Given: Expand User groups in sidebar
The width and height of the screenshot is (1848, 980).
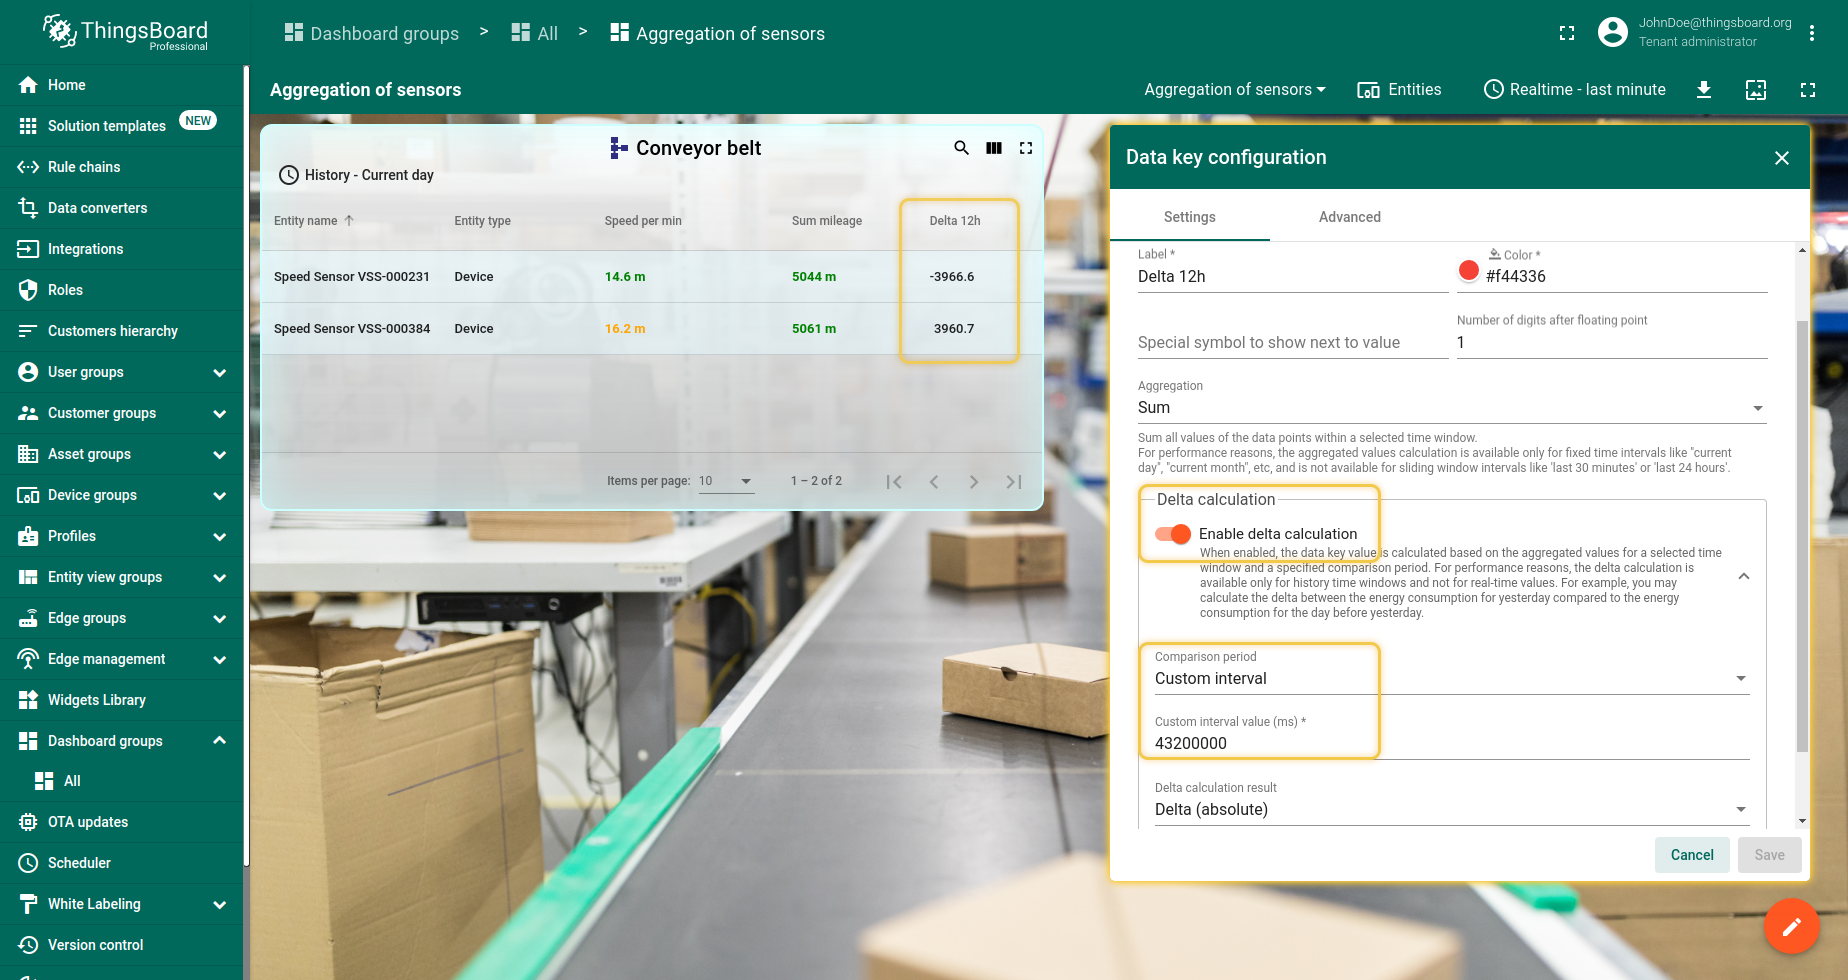Looking at the screenshot, I should (x=220, y=373).
